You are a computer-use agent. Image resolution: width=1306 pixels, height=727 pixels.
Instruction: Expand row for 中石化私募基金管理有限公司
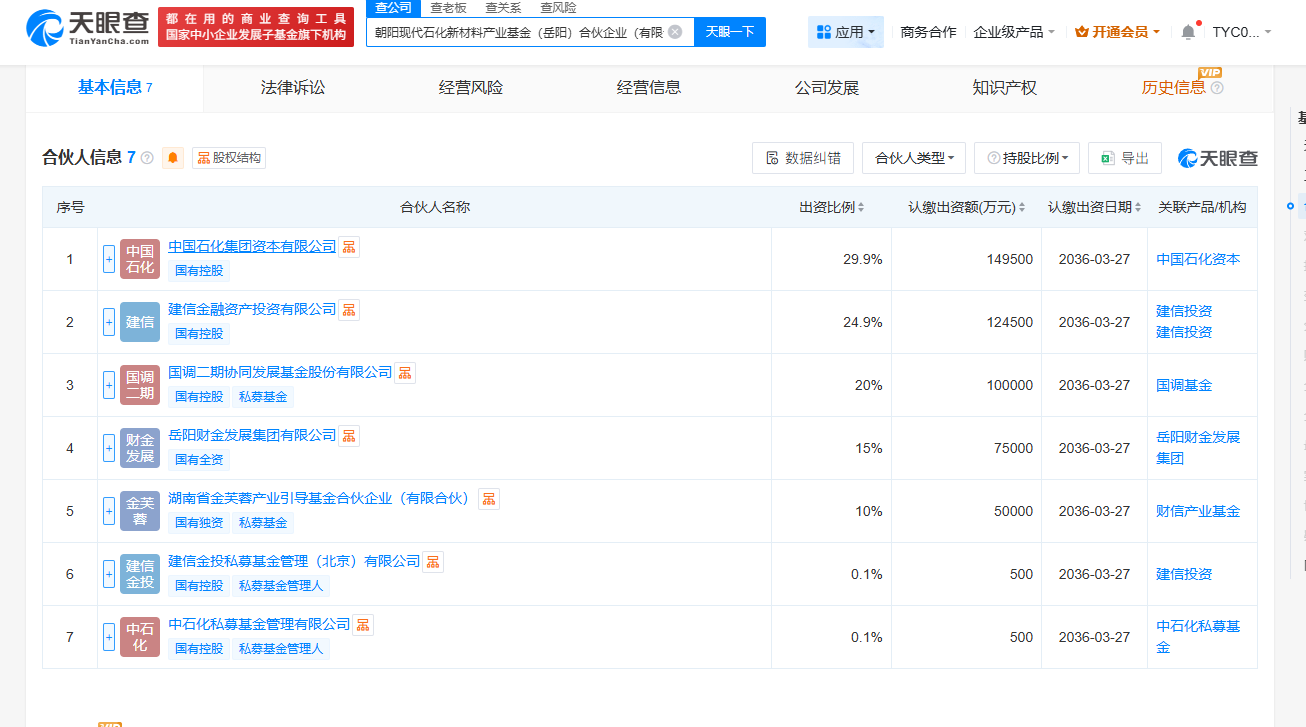(109, 637)
